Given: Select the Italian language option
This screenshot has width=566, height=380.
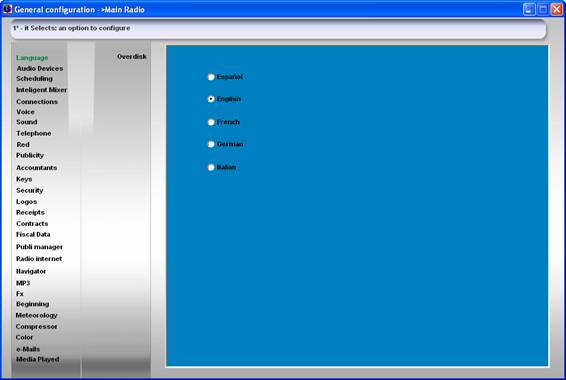Looking at the screenshot, I should click(211, 167).
